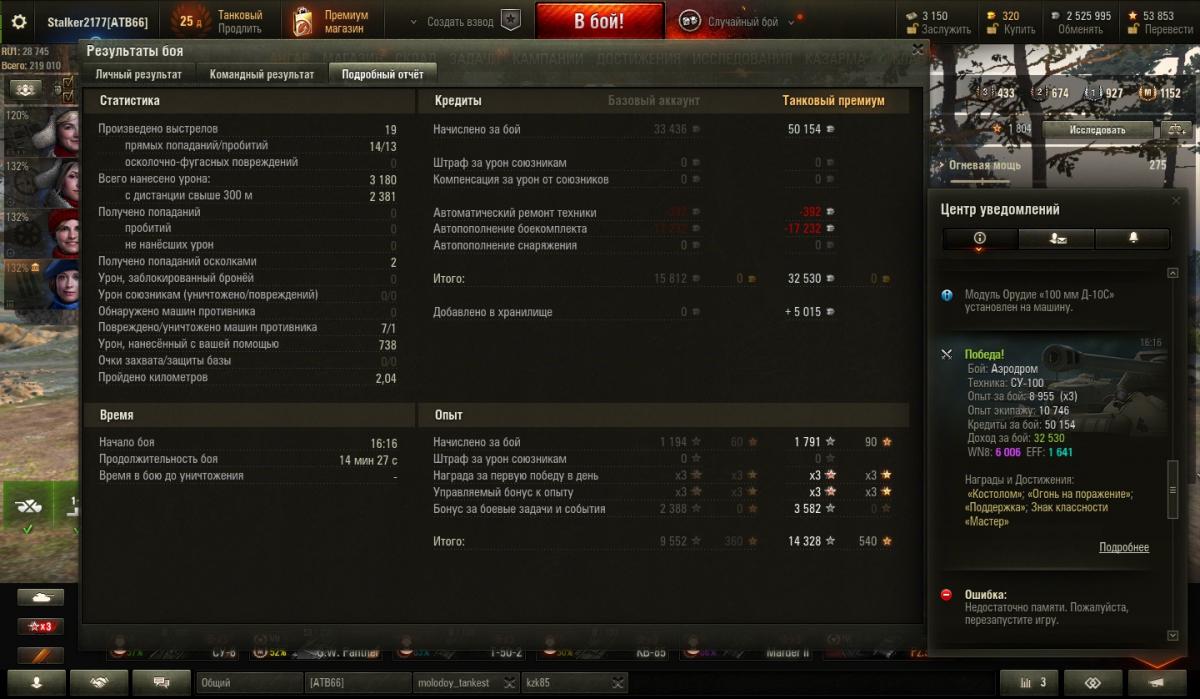Toggle the lower checkbox above the crew list
This screenshot has width=1200, height=699.
click(69, 97)
